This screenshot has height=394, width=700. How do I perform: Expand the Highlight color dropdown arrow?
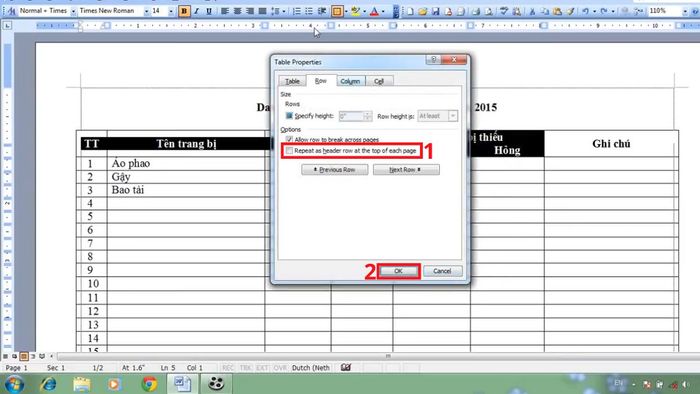(x=364, y=11)
